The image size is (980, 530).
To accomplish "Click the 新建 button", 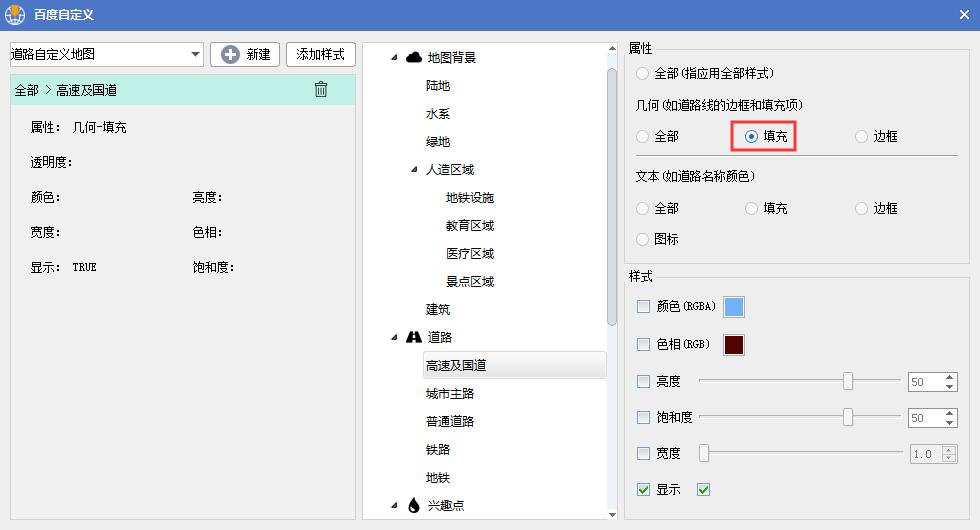I will 245,54.
